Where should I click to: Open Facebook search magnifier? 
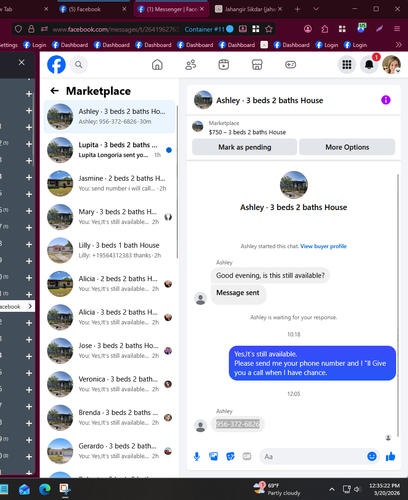point(79,64)
